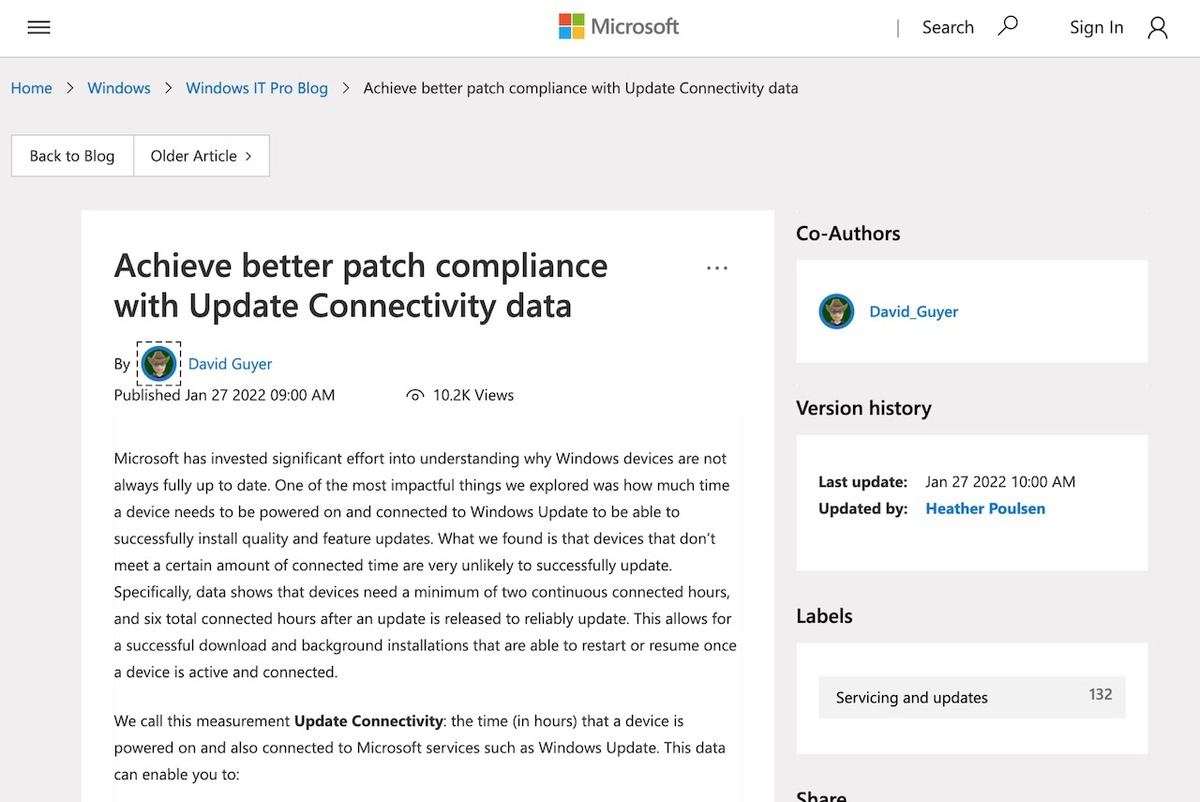This screenshot has width=1200, height=802.
Task: Click the Last update date value
Action: pos(1000,482)
